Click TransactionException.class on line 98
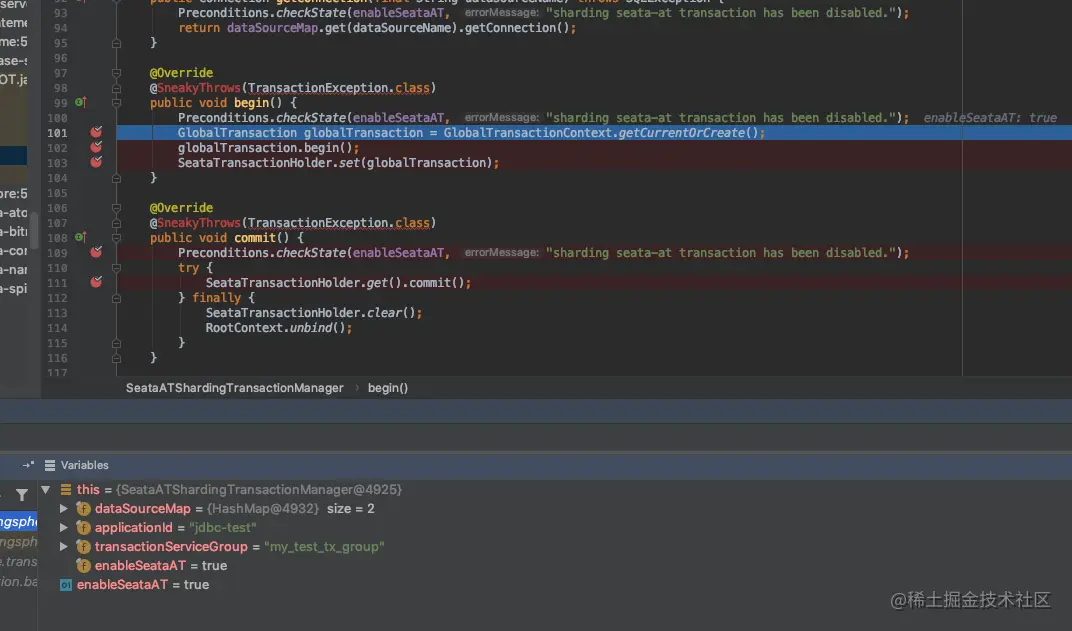1072x631 pixels. point(338,88)
